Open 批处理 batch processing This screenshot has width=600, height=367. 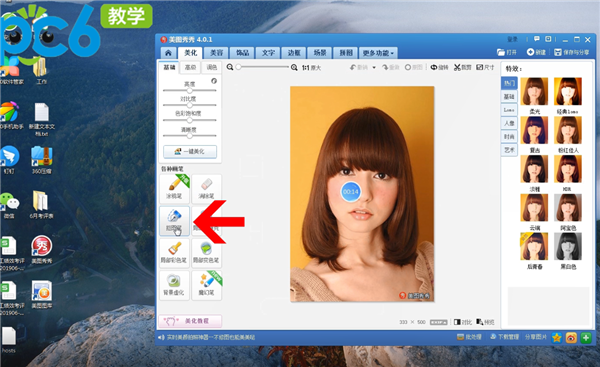pyautogui.click(x=469, y=337)
